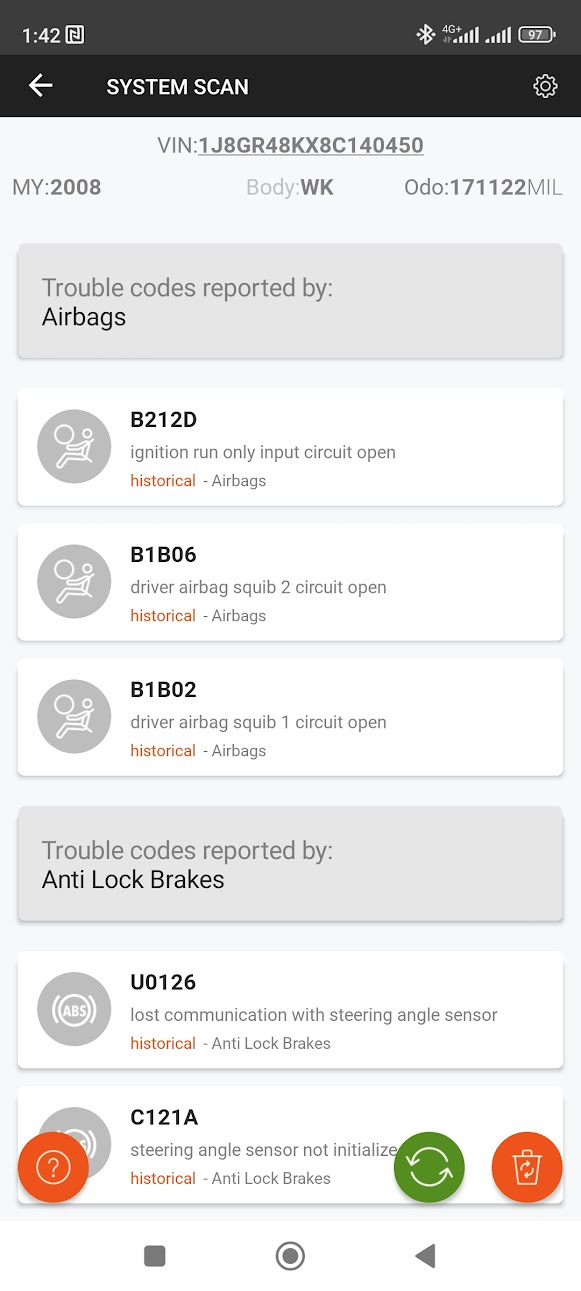The image size is (581, 1291).
Task: Rescan the system using the green refresh icon
Action: [429, 1167]
